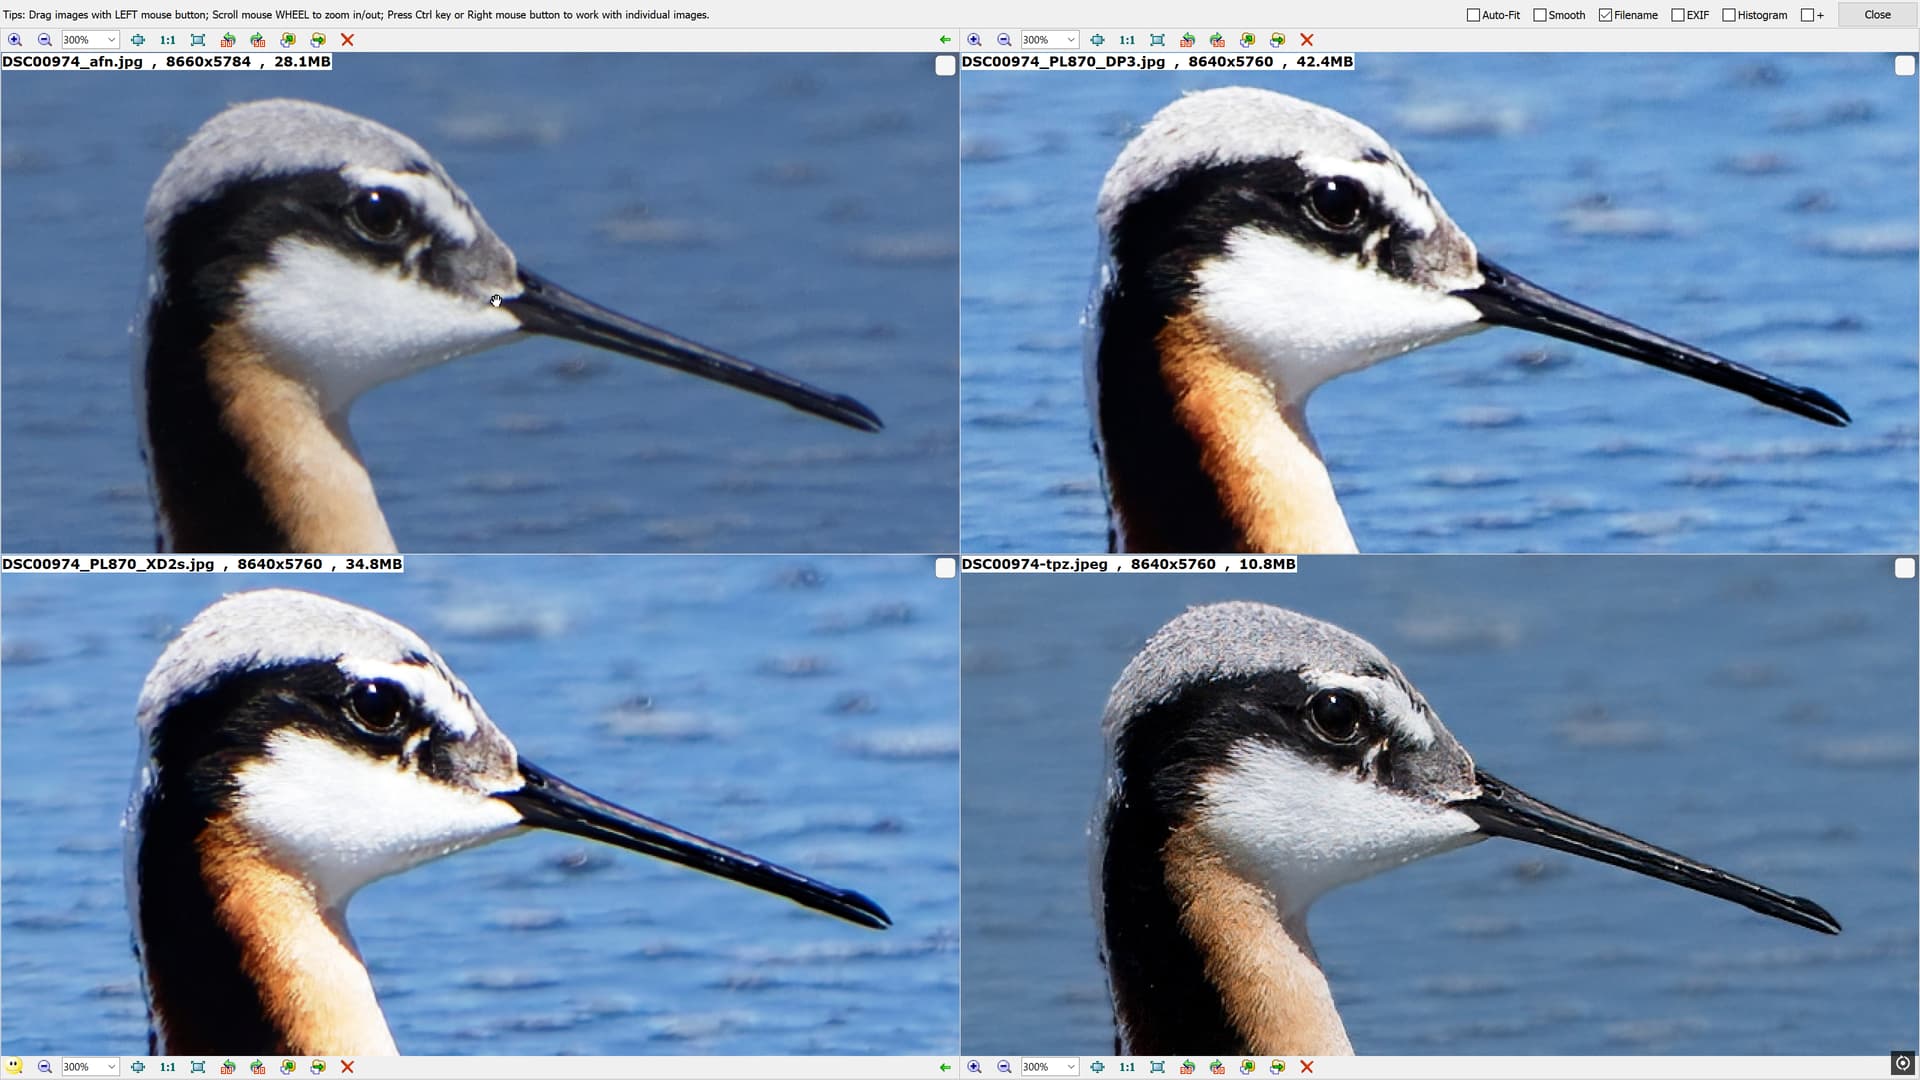This screenshot has height=1080, width=1920.
Task: Fit the afn.jpg image to its pane
Action: coord(198,40)
